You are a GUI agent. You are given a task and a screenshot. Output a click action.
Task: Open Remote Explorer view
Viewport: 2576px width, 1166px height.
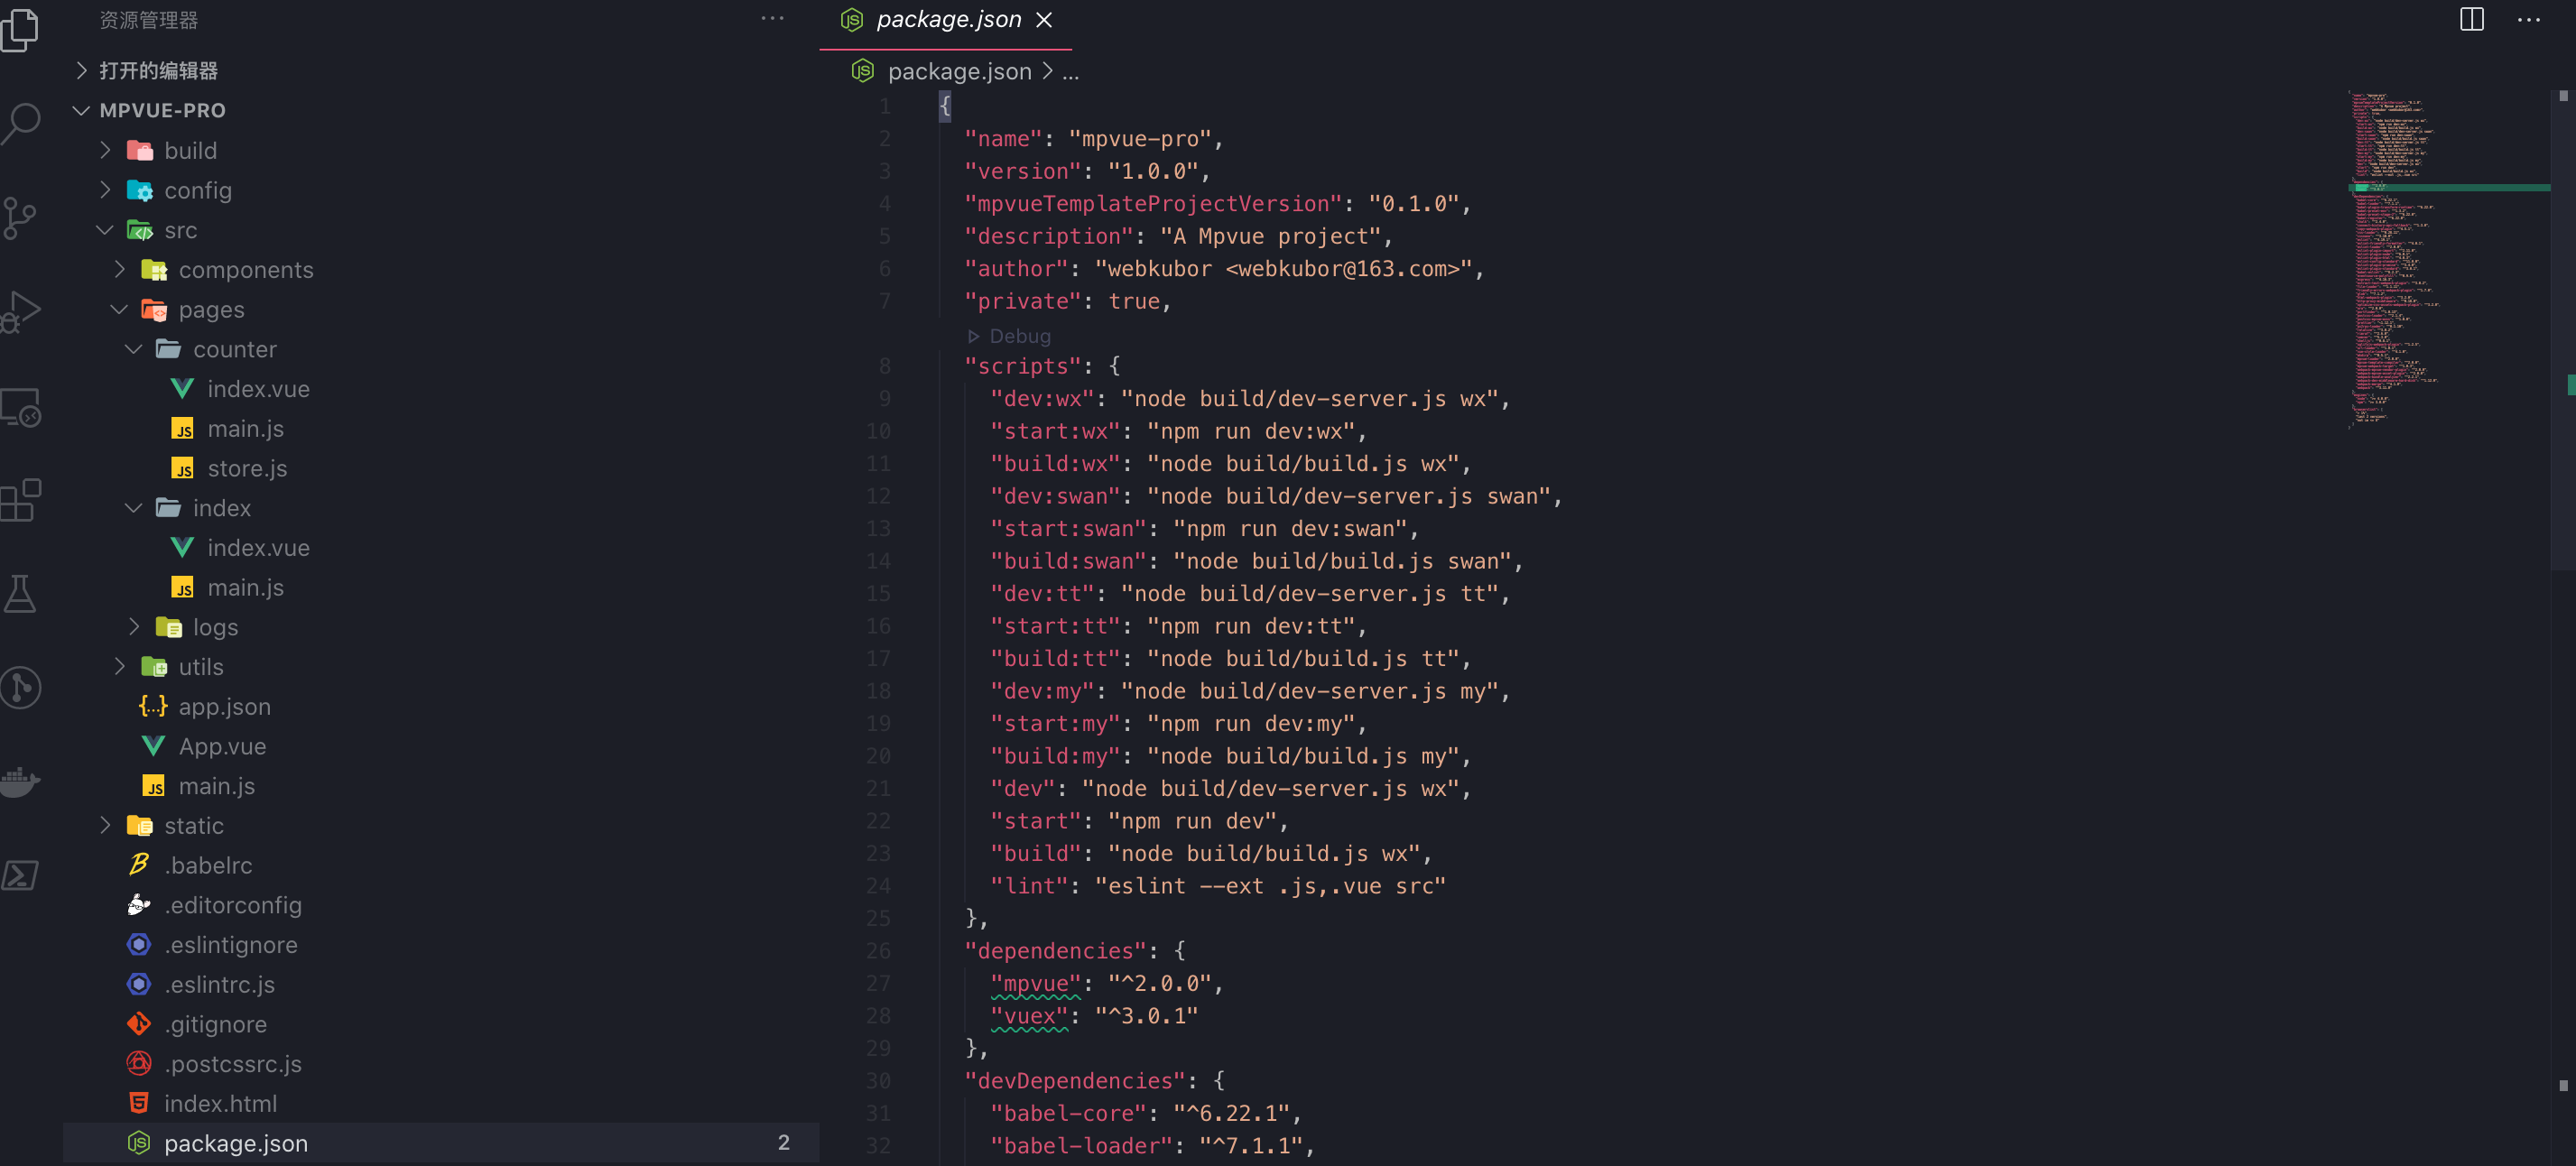pos(22,405)
